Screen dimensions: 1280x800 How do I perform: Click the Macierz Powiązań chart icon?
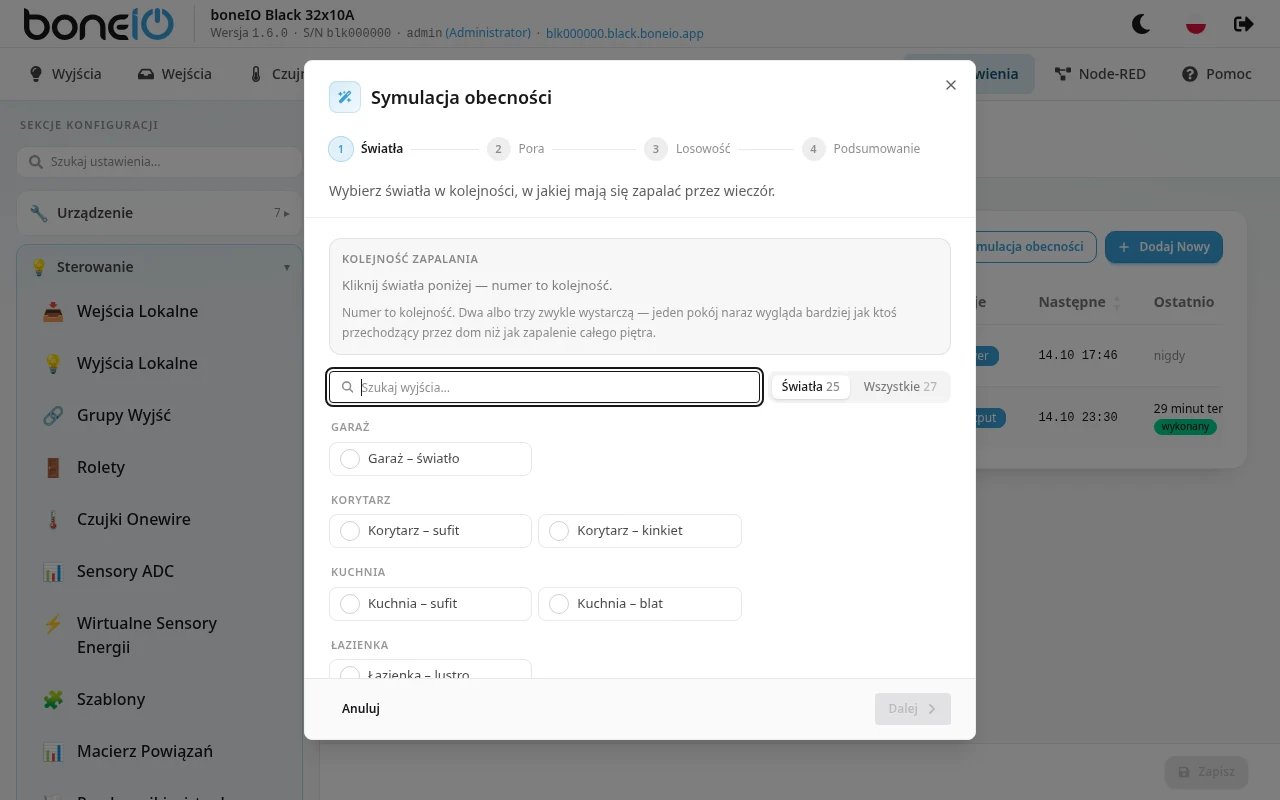[x=53, y=751]
